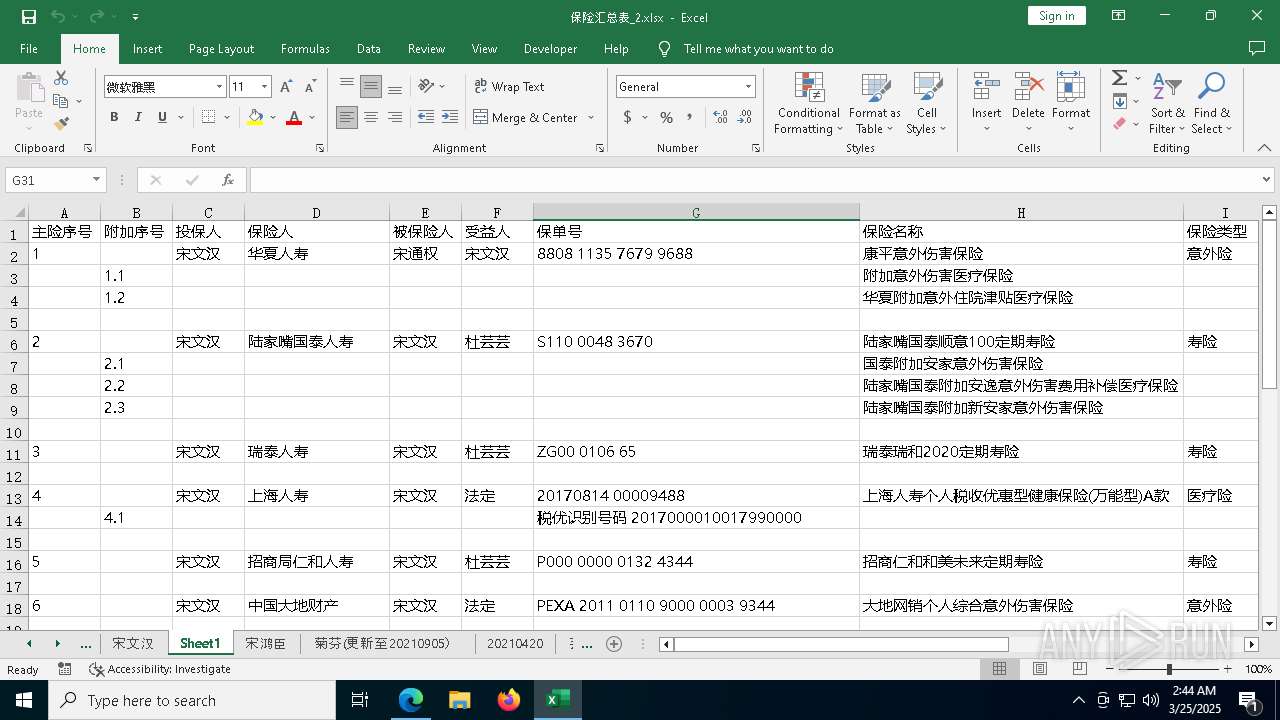Expand the Borders dropdown arrow
Screen dimensions: 1280x720
point(227,117)
